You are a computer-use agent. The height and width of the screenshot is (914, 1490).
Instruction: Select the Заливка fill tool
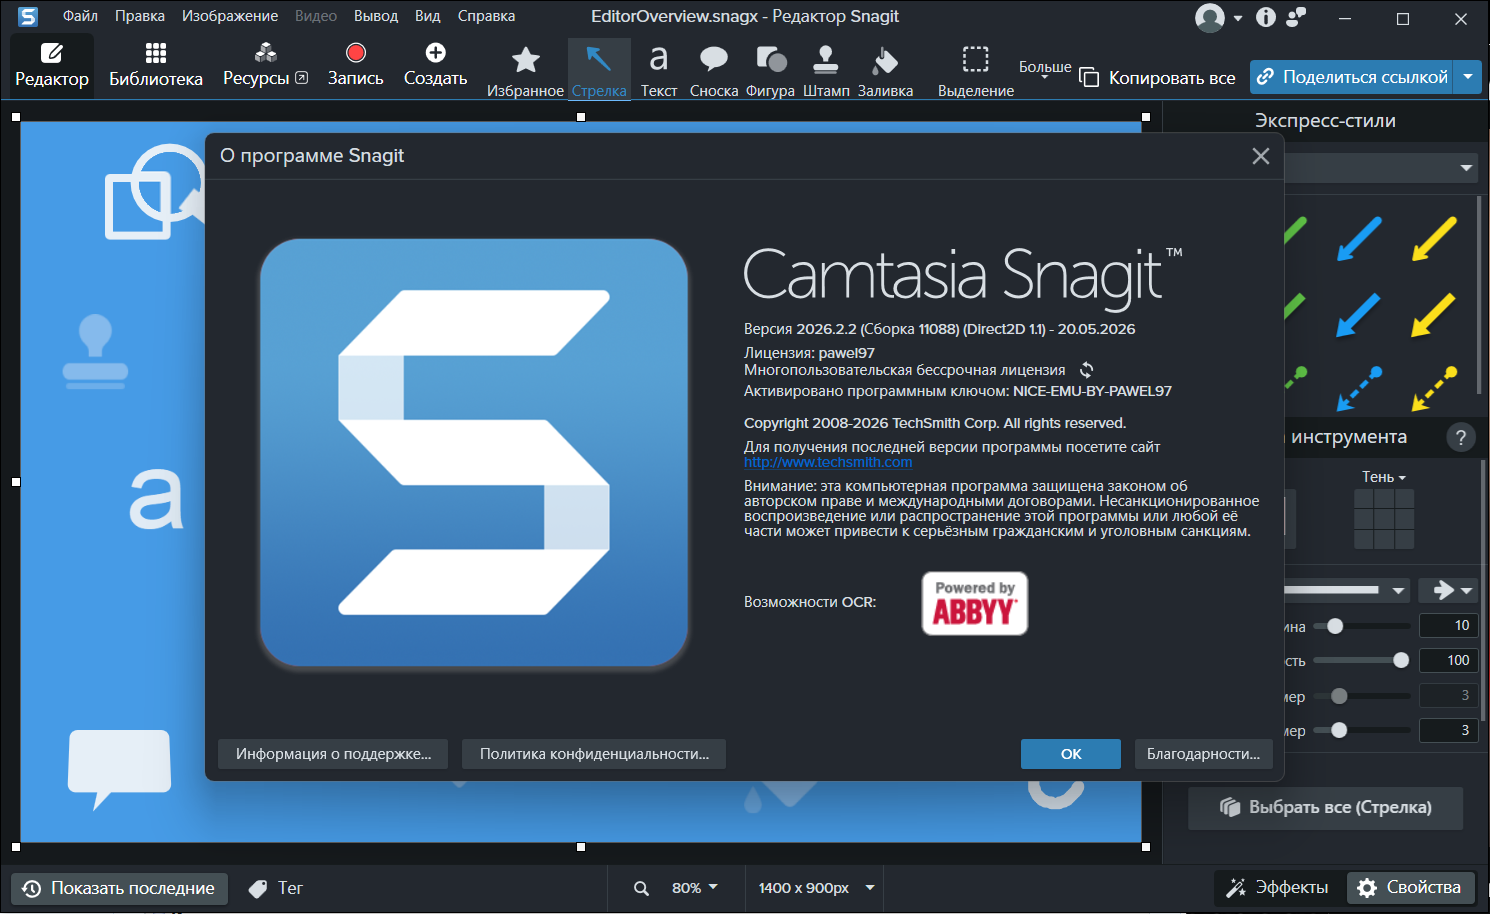[885, 70]
